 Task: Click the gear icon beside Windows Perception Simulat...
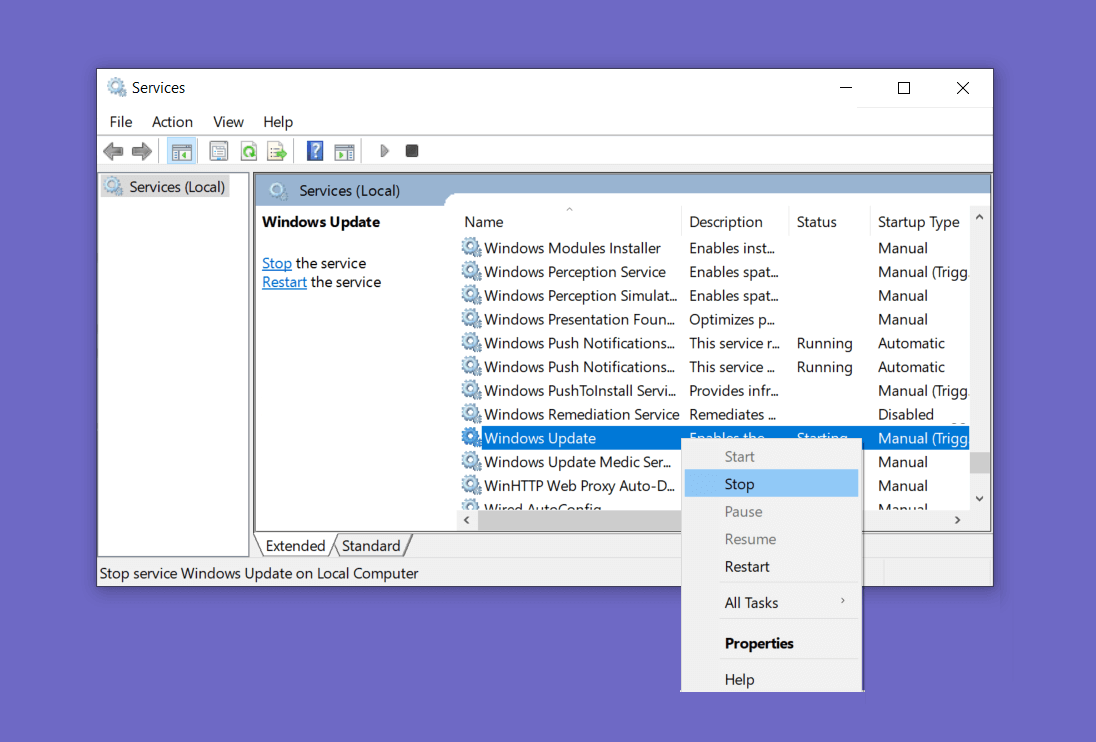[x=472, y=295]
